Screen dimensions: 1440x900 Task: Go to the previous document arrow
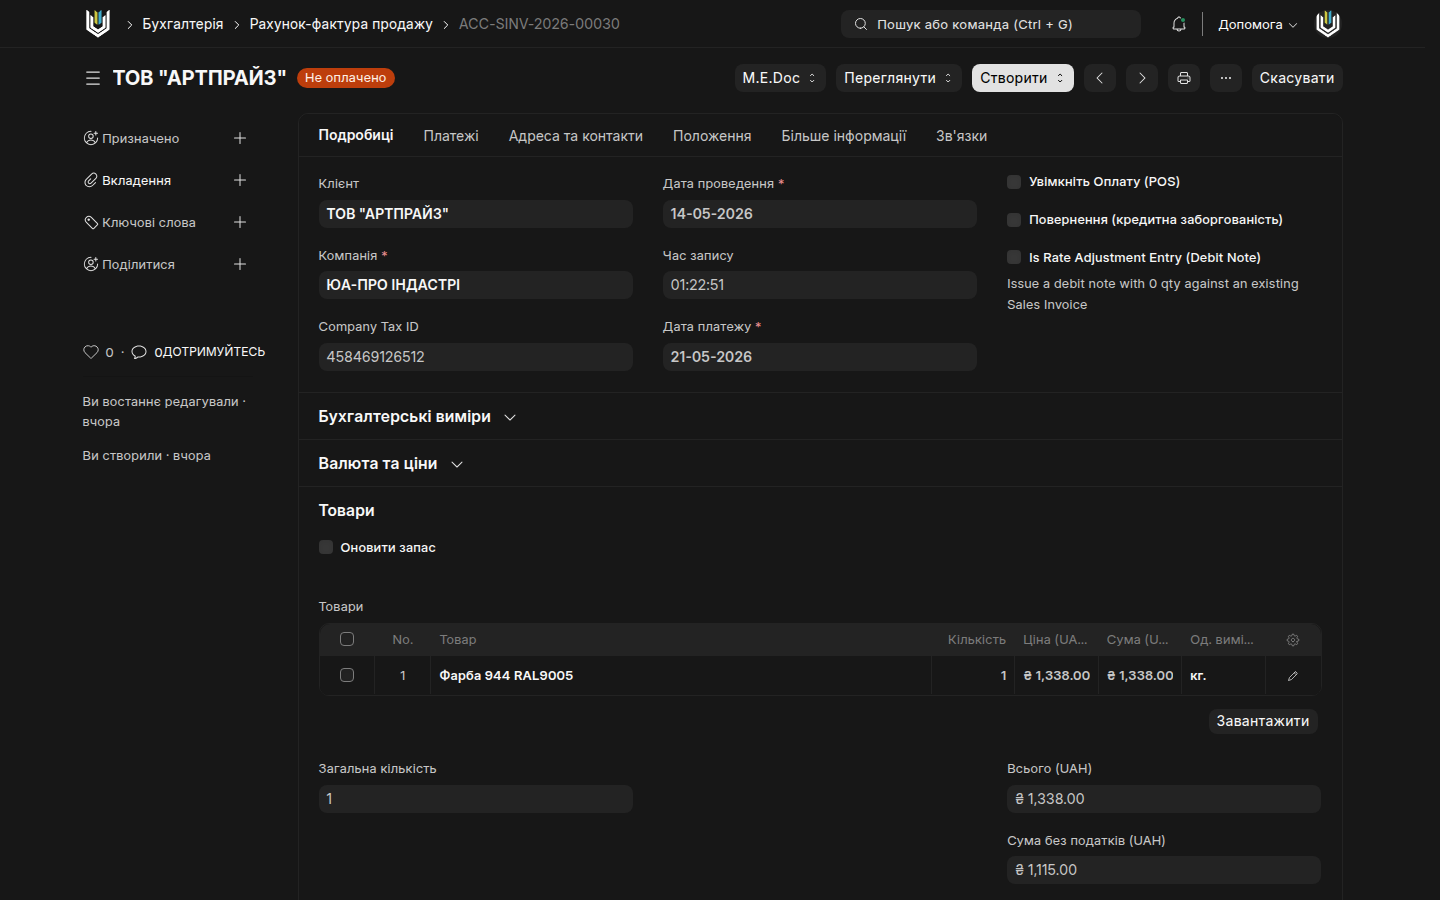(x=1099, y=78)
